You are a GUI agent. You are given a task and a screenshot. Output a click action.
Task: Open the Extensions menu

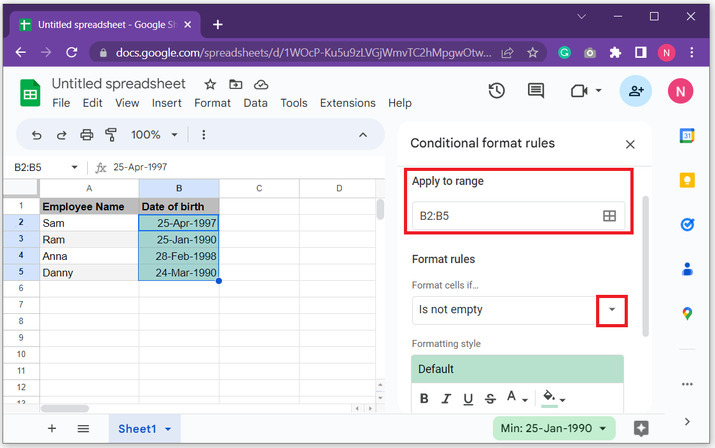(x=347, y=103)
